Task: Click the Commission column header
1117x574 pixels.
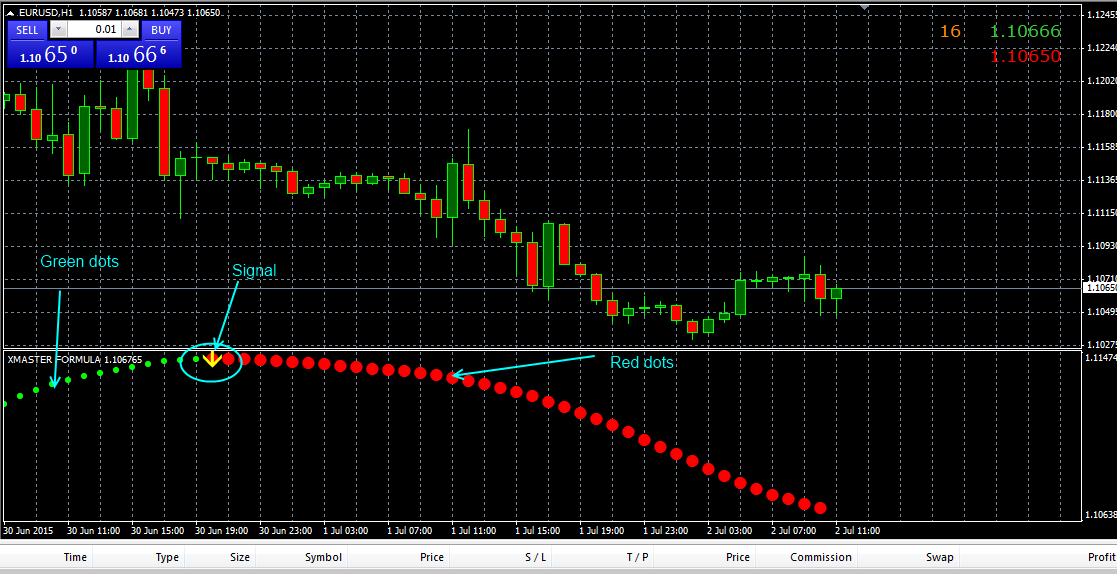Action: 820,557
